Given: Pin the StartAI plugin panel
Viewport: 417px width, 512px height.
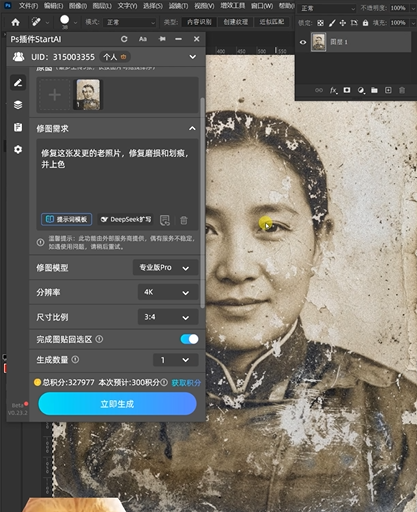Looking at the screenshot, I should coord(162,39).
